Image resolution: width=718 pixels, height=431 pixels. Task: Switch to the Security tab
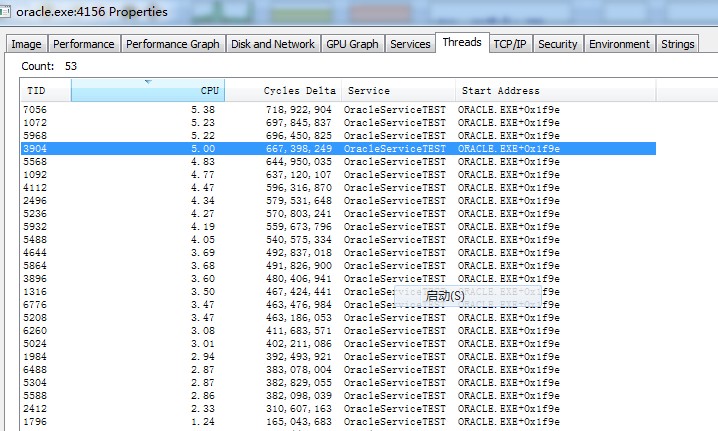[x=558, y=44]
